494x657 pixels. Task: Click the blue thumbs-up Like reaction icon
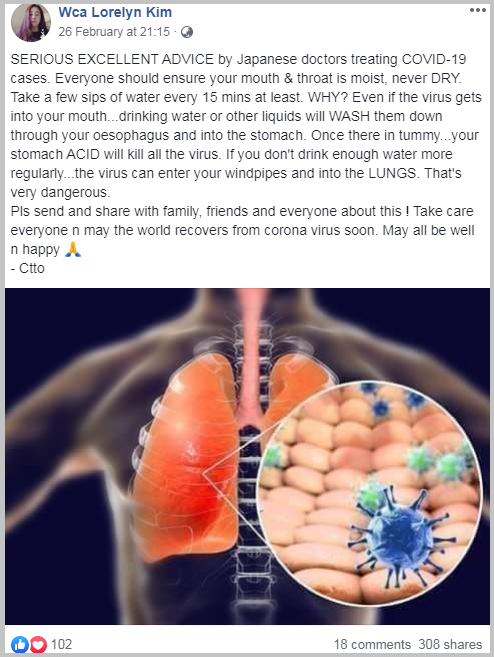click(19, 644)
